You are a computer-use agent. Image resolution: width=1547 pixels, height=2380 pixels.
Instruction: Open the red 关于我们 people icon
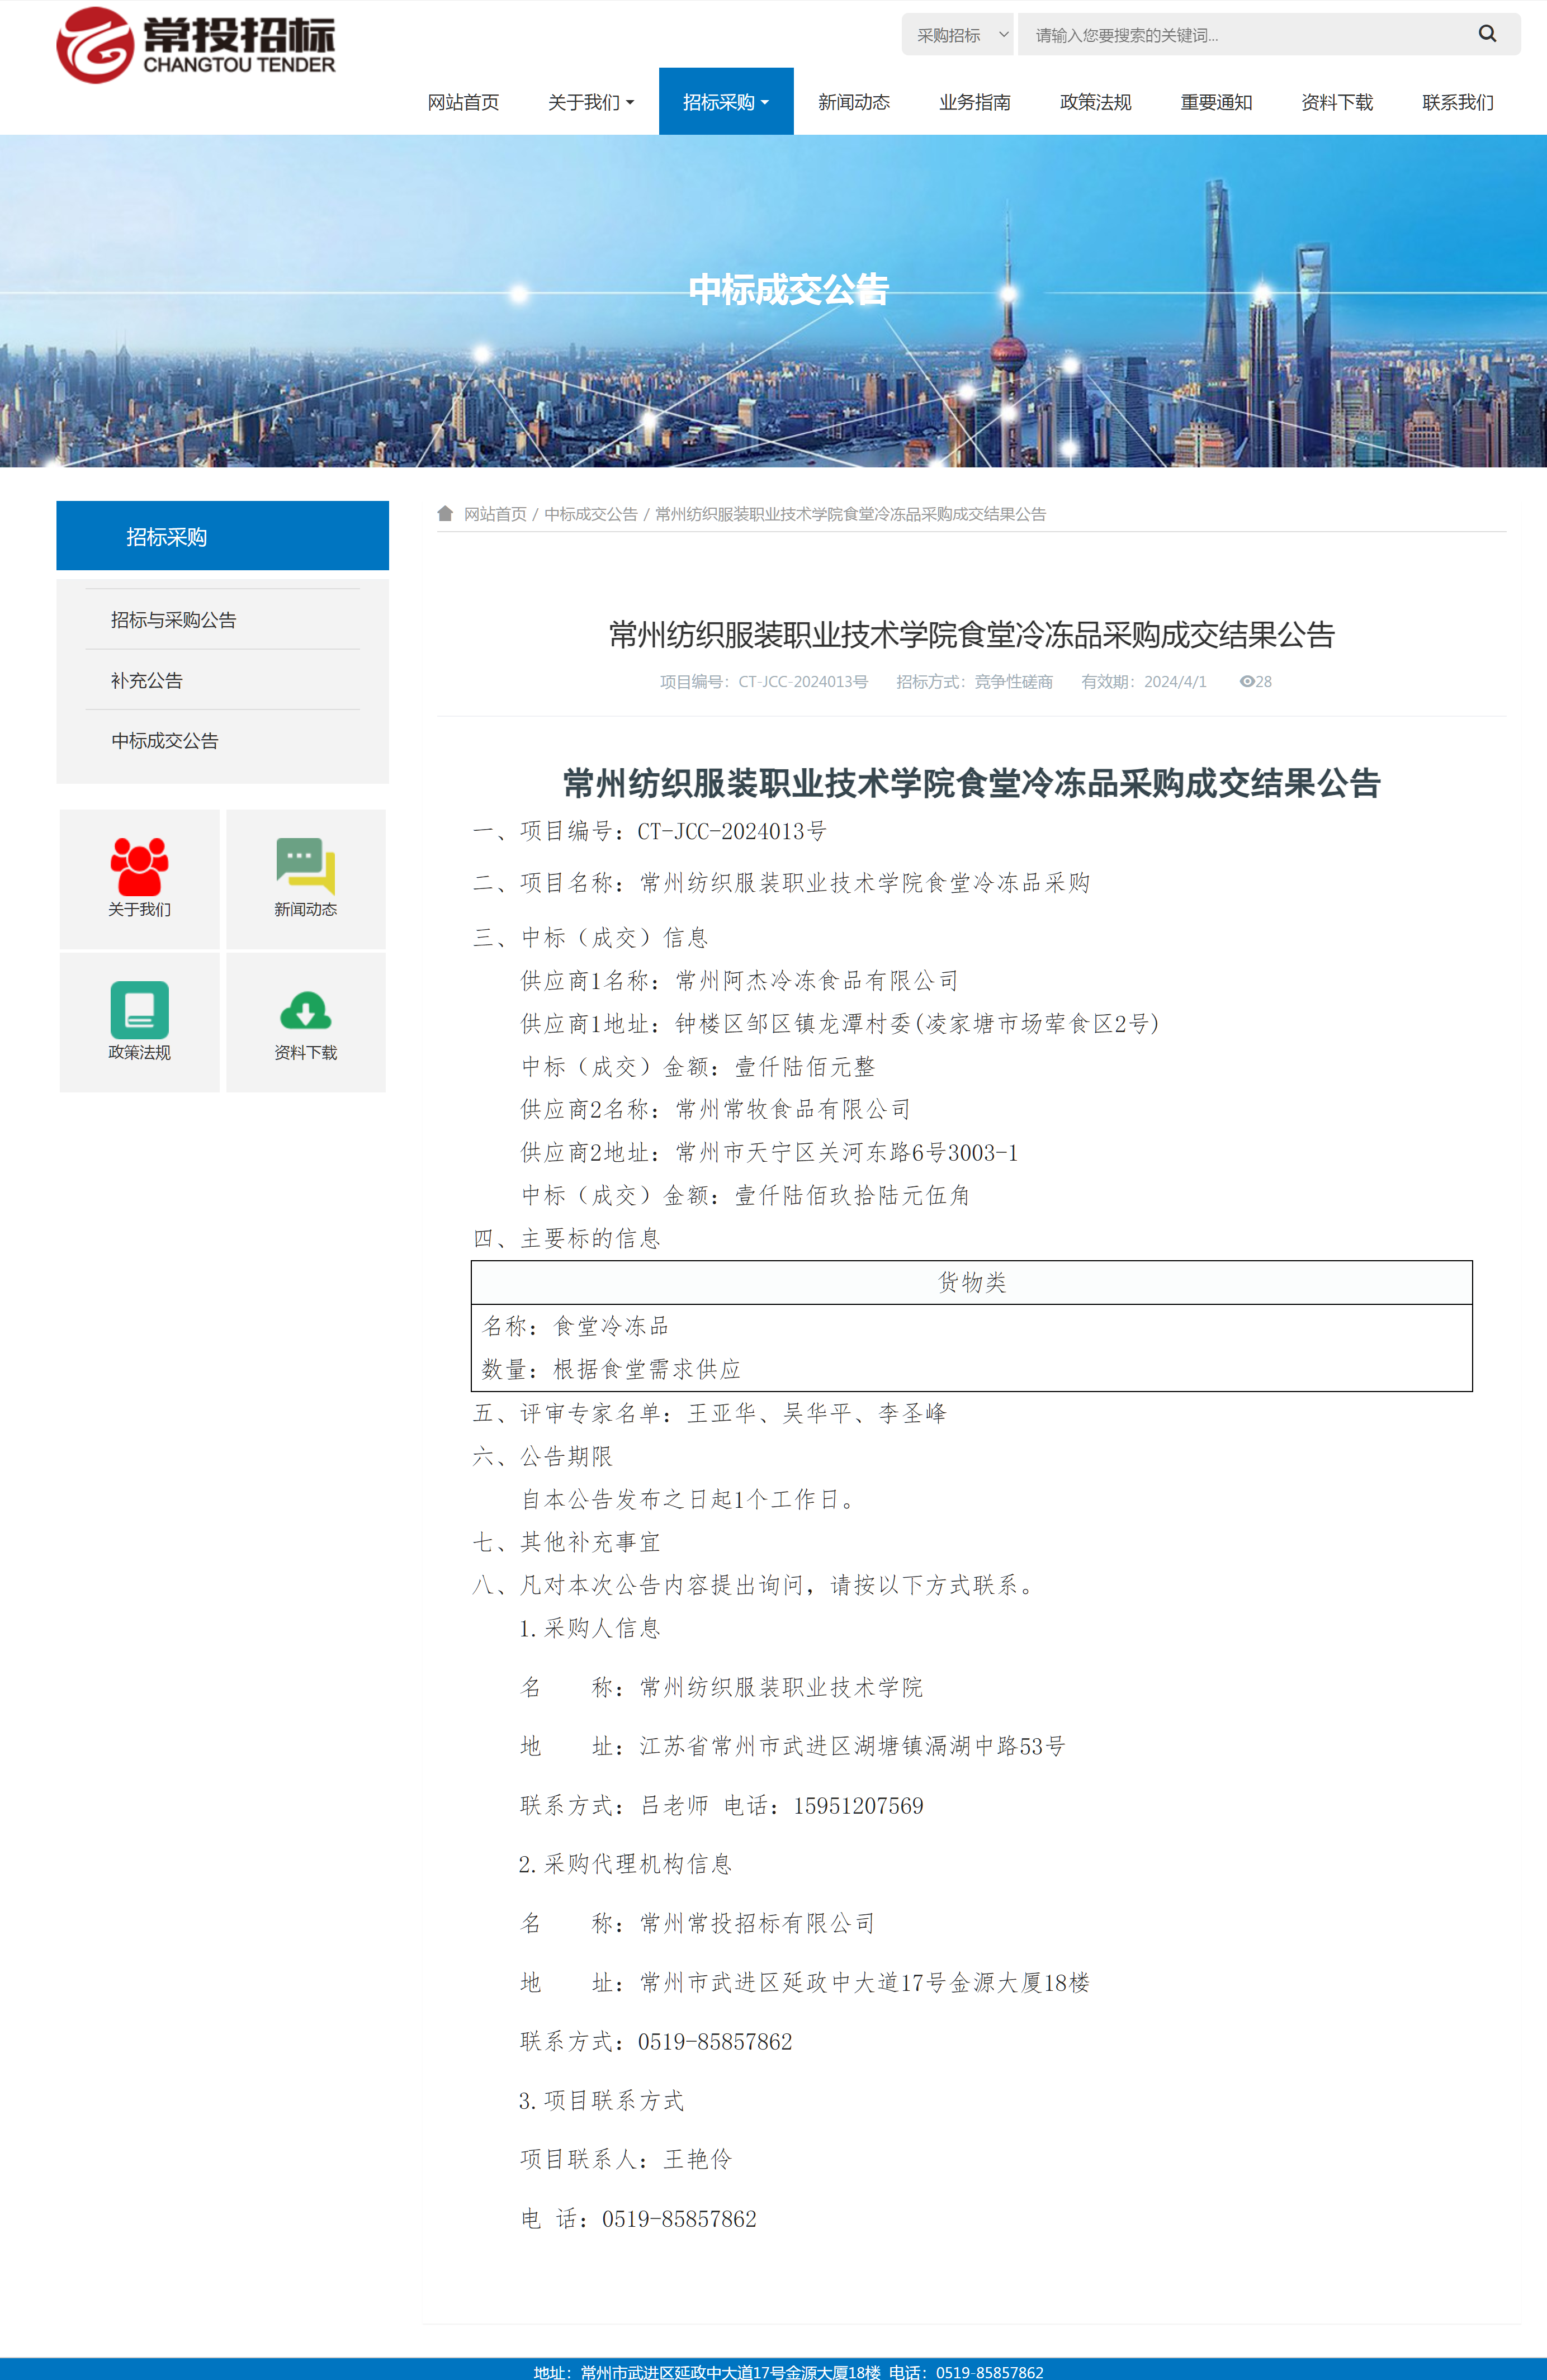139,866
